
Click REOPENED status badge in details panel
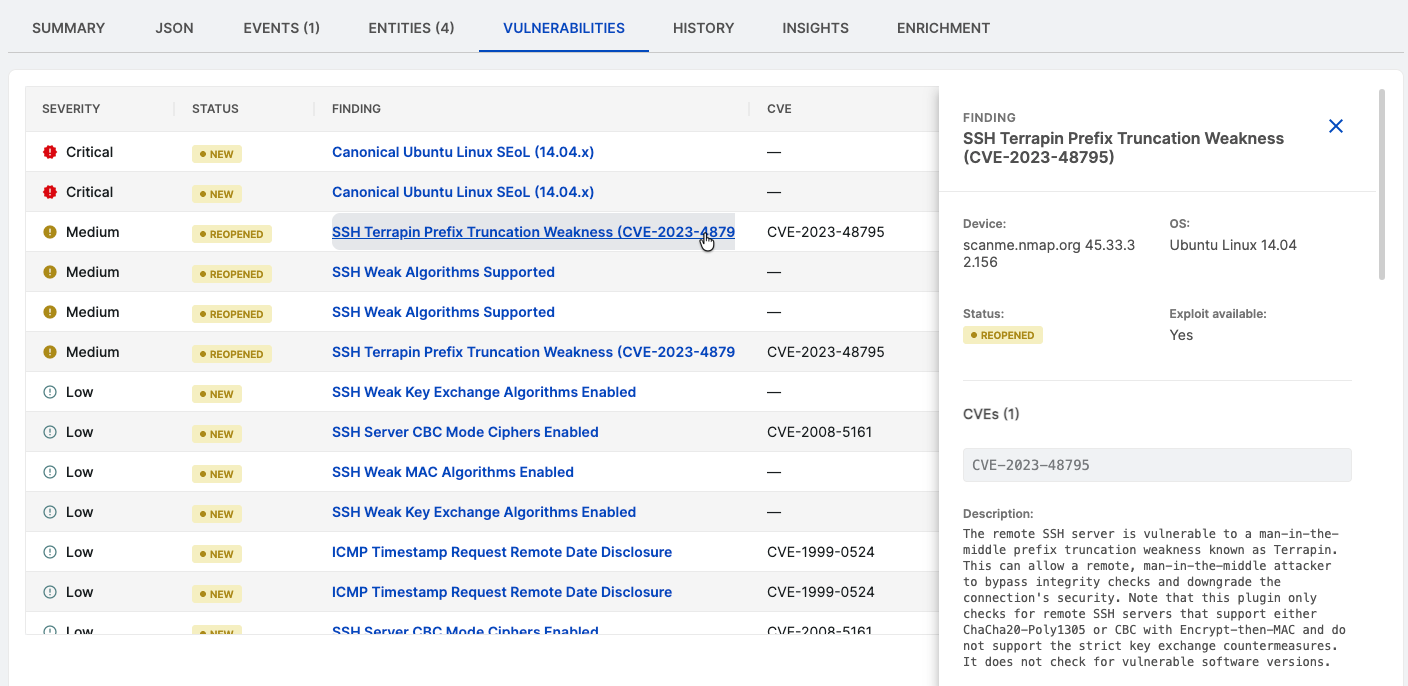click(x=1003, y=335)
